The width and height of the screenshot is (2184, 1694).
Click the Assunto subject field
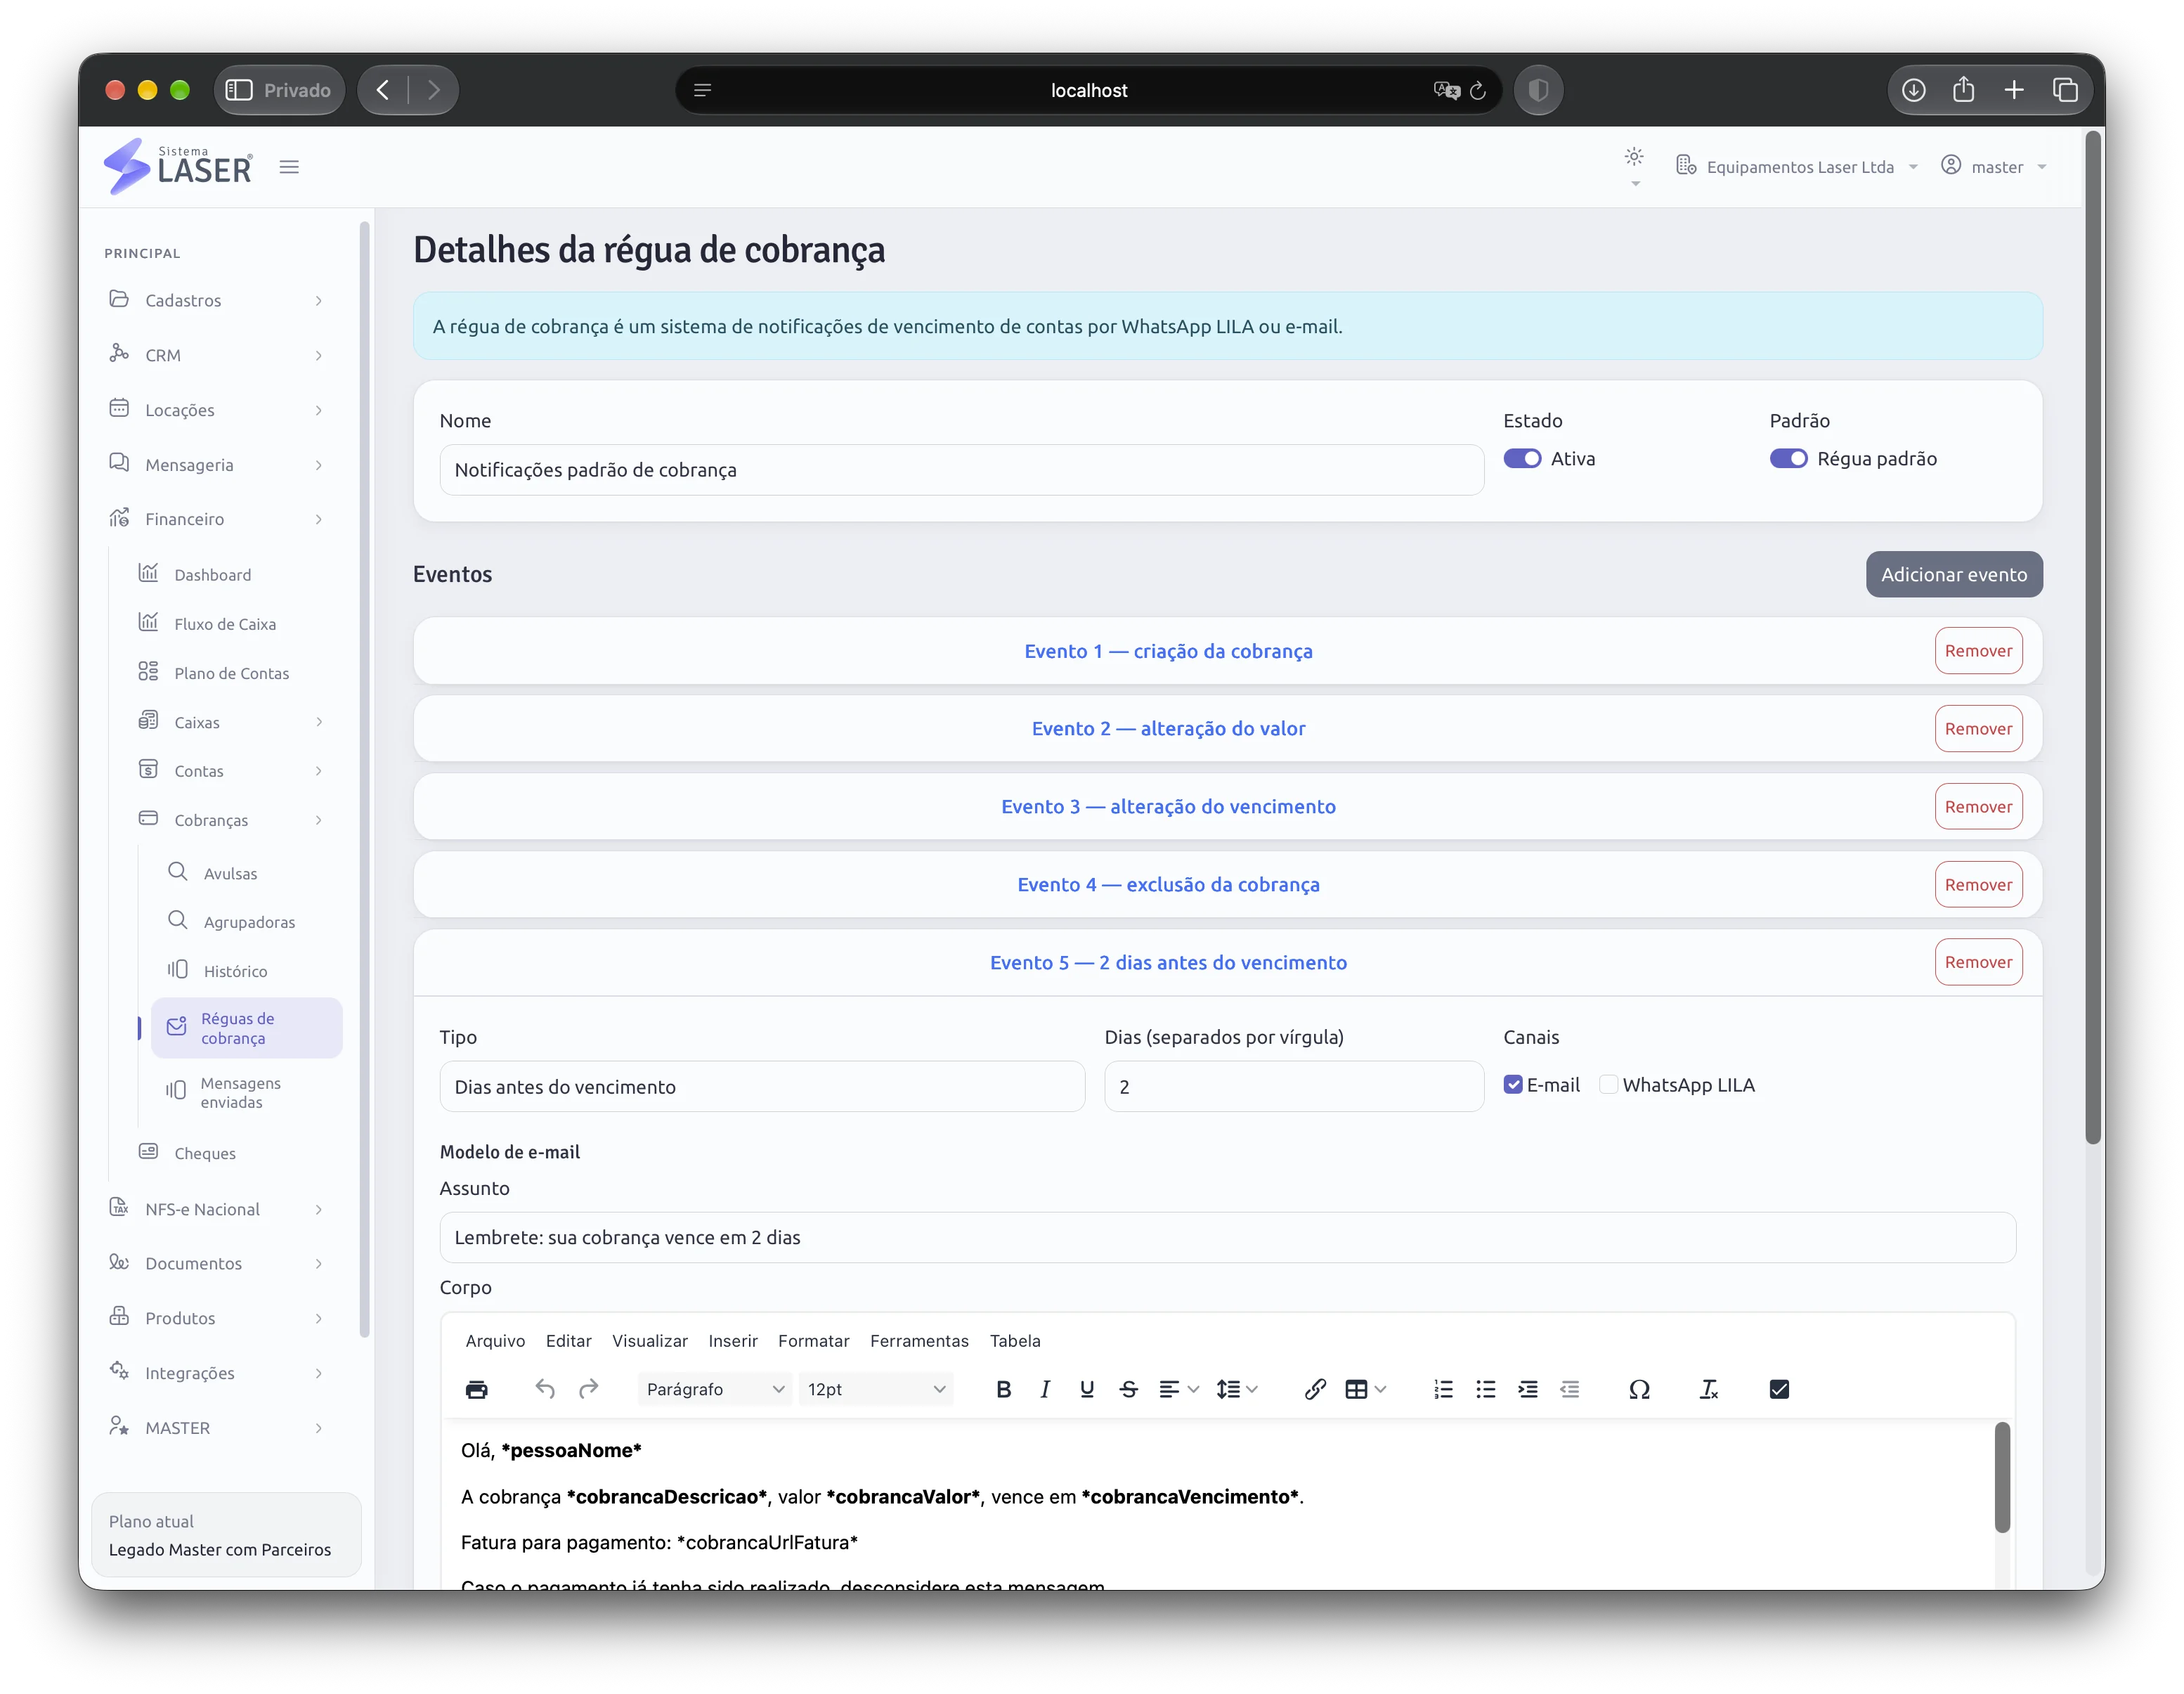click(x=1227, y=1237)
